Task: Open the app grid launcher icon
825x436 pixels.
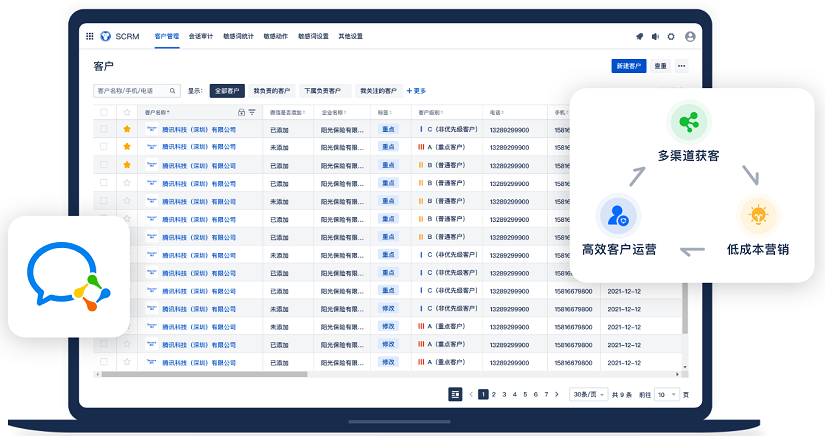Action: pos(90,36)
